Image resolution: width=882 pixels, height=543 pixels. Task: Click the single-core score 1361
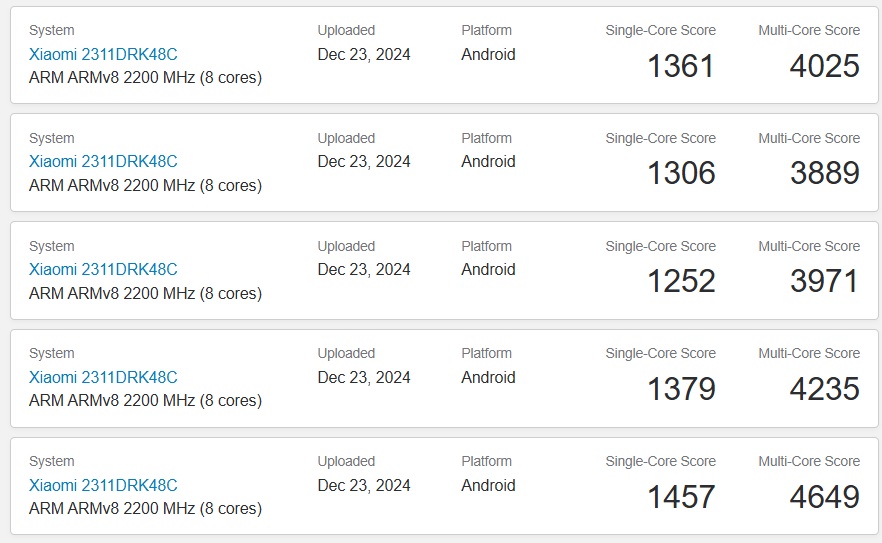coord(681,66)
